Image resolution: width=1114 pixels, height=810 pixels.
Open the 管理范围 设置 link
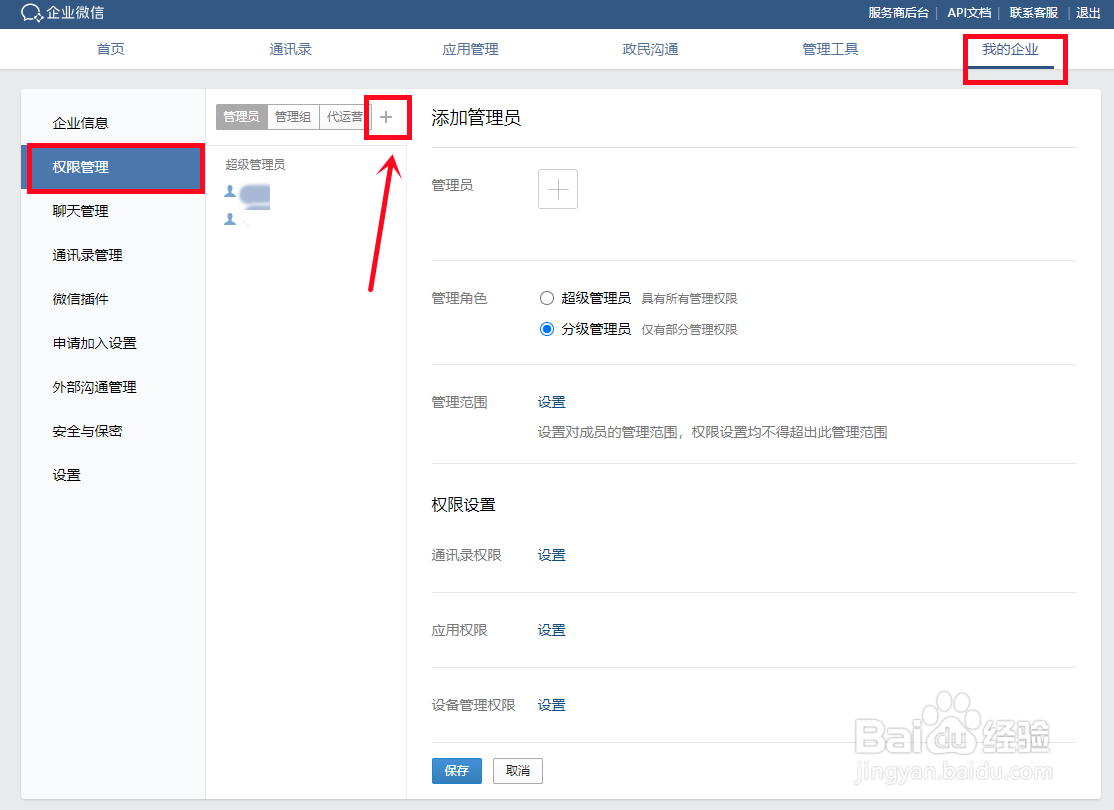551,401
